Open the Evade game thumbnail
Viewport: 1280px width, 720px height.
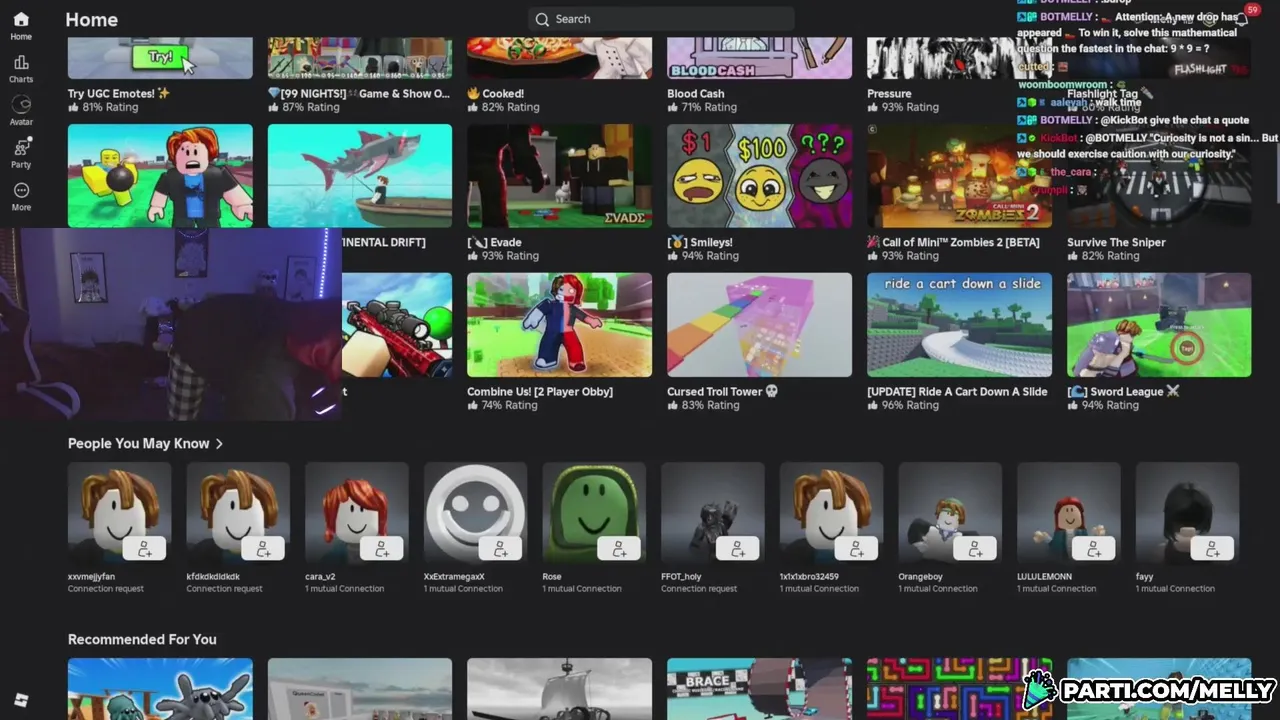559,176
